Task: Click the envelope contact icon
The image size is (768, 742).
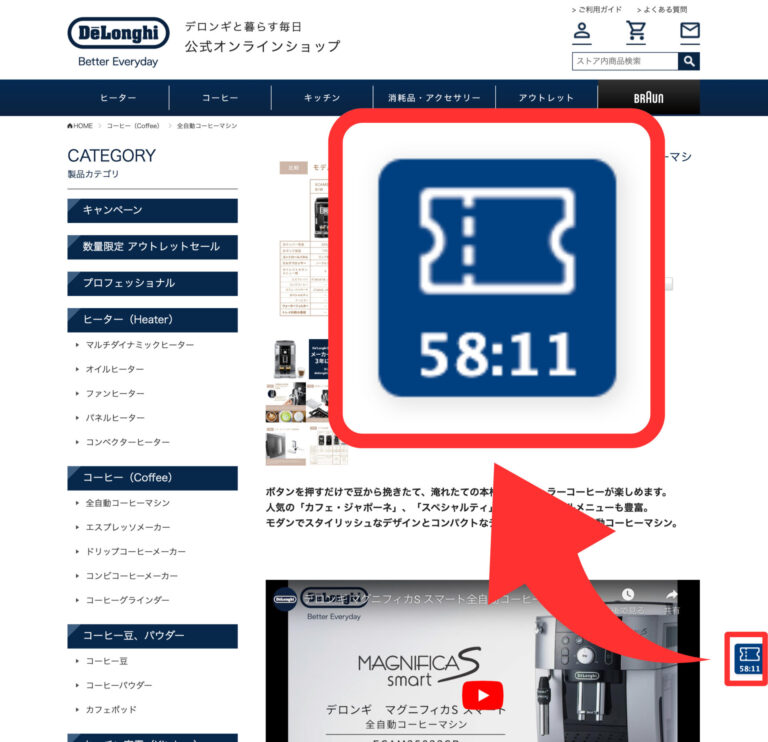Action: pos(689,32)
